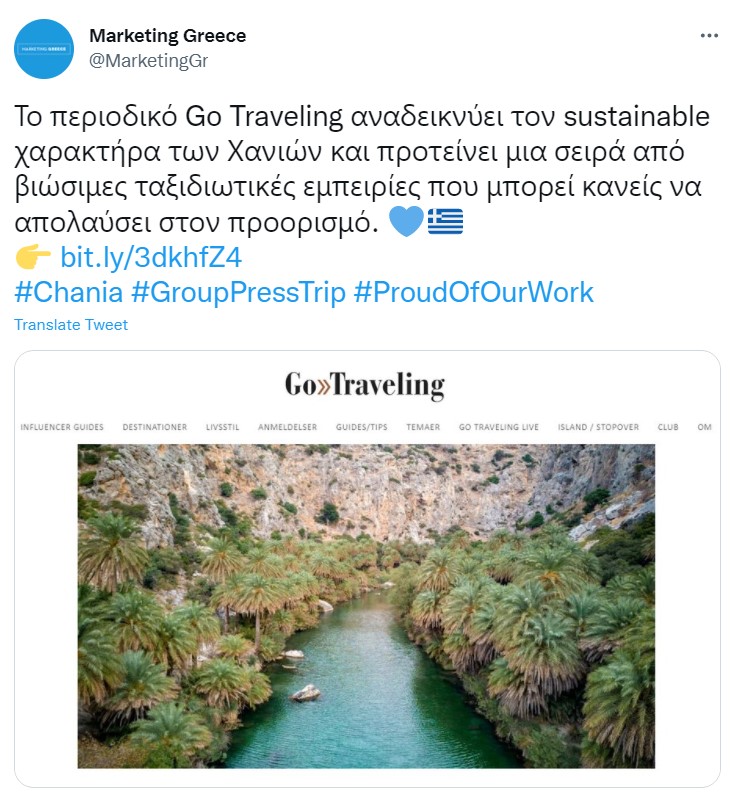Screen dimensions: 738x803
Task: Open the tweet's three-dot more menu
Action: point(709,35)
